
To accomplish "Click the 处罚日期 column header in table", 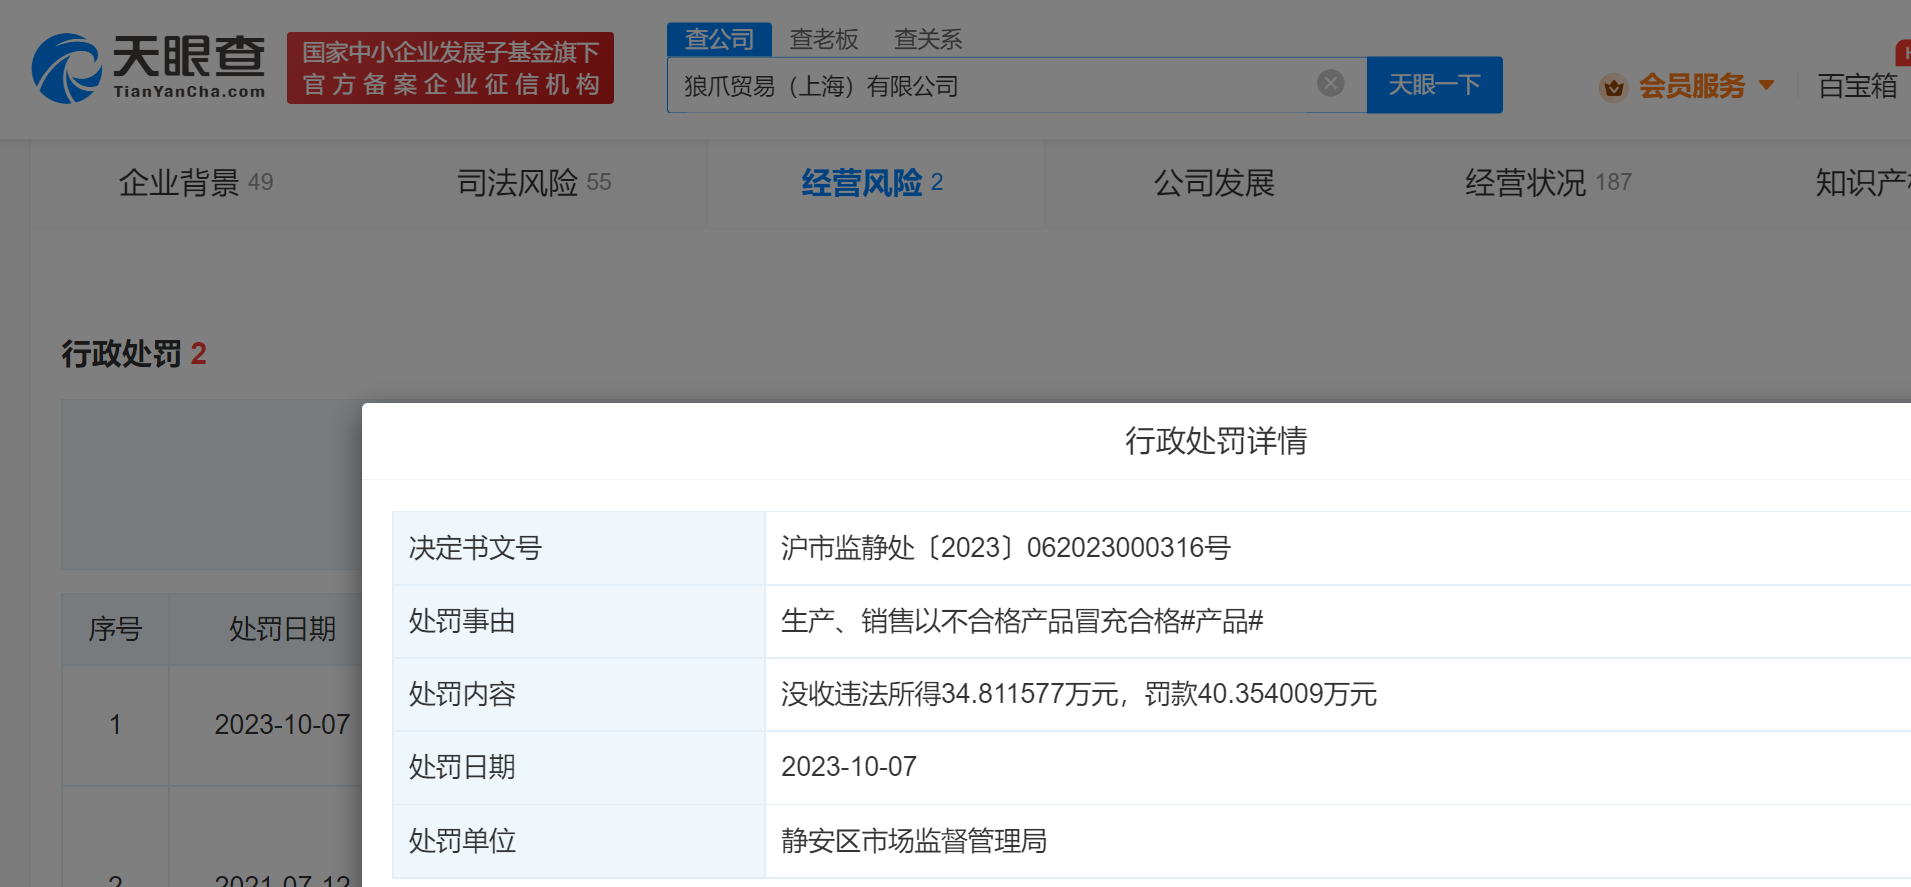I will pos(282,629).
